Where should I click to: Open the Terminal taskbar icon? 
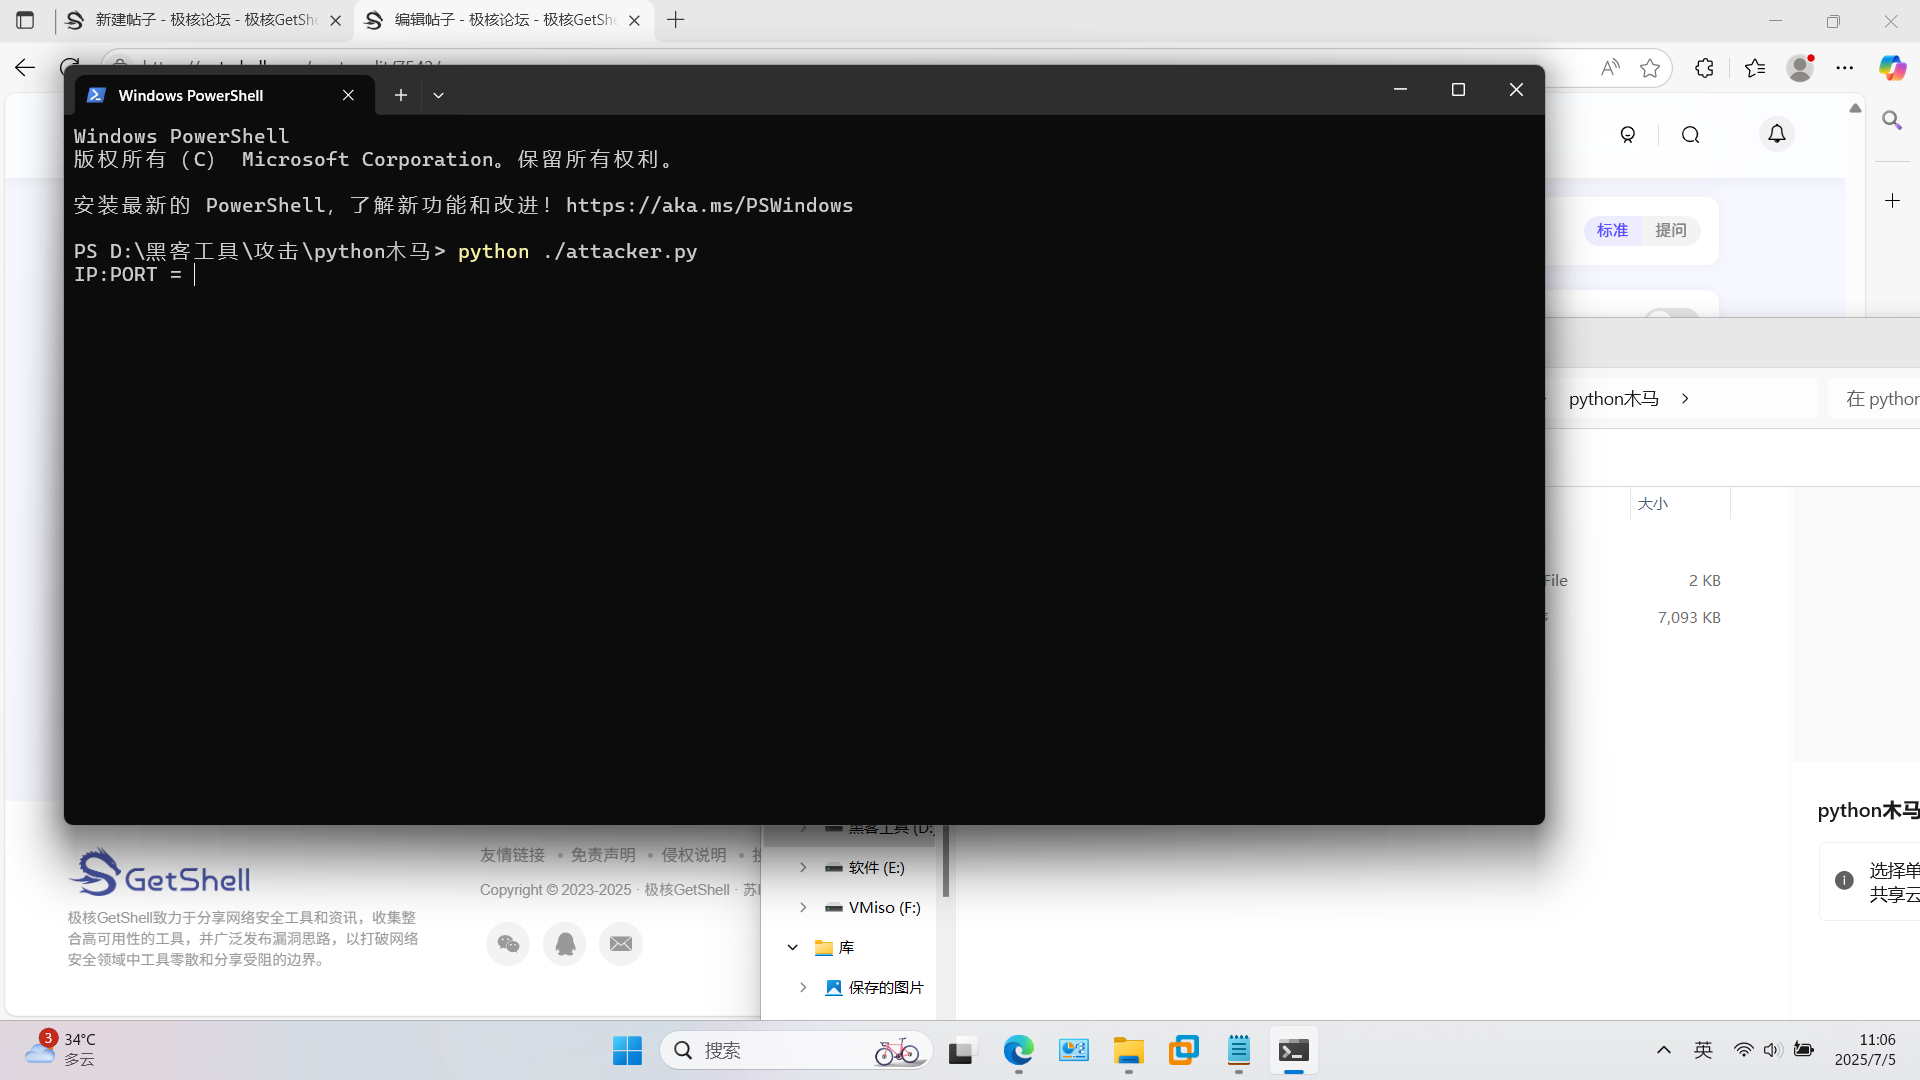[1294, 1051]
